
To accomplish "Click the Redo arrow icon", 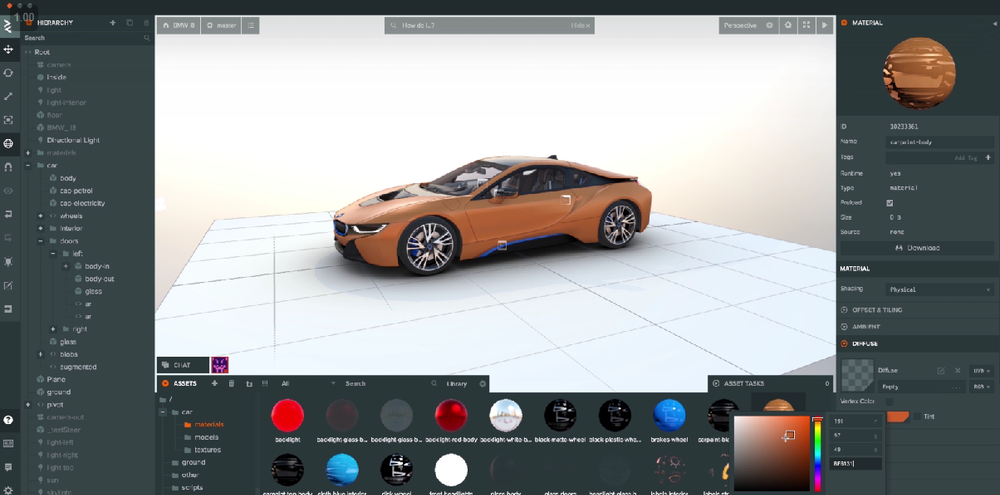I will [8, 238].
